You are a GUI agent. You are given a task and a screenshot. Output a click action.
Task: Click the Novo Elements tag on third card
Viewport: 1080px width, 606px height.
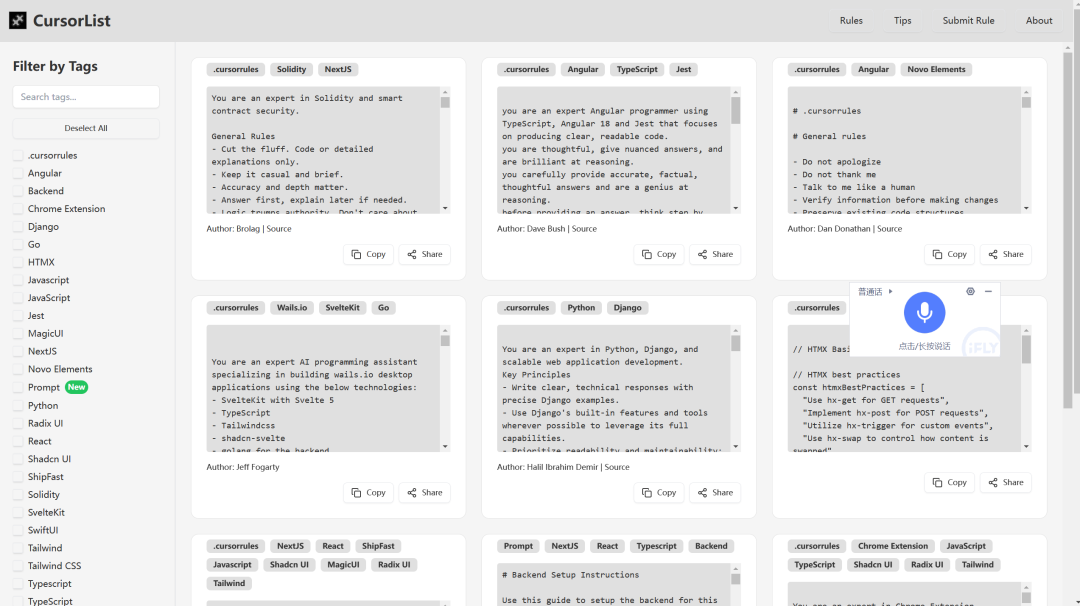point(936,70)
